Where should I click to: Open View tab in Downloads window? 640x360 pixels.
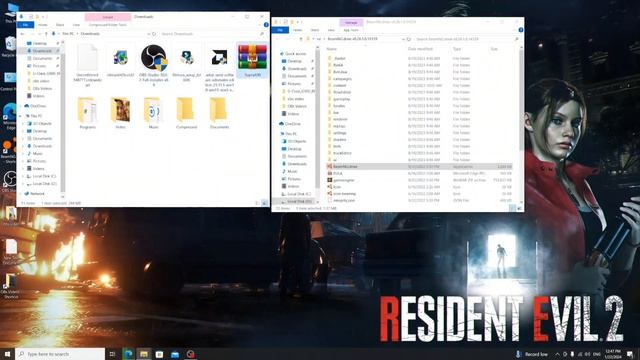pos(76,25)
